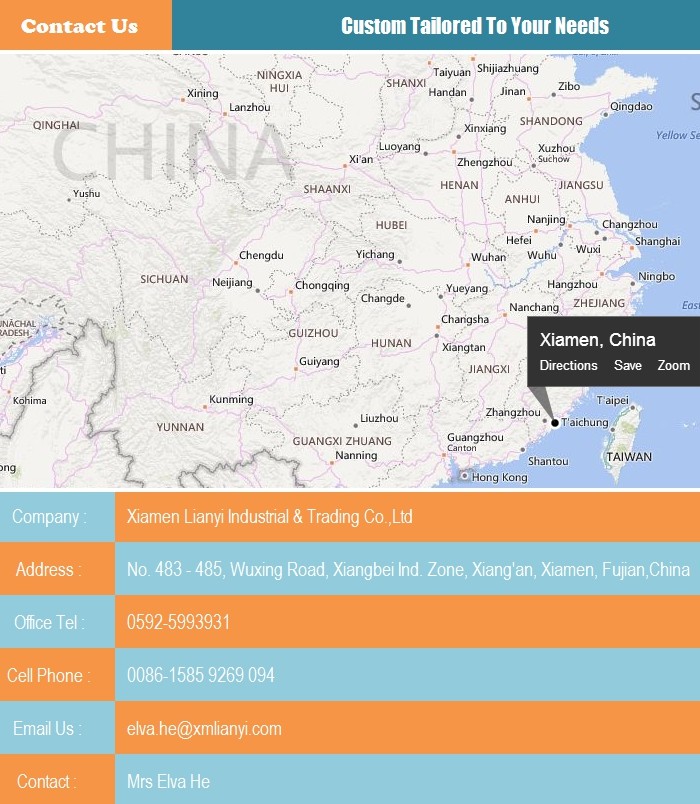Click the Chengdu label on the map
Image resolution: width=700 pixels, height=804 pixels.
point(261,255)
